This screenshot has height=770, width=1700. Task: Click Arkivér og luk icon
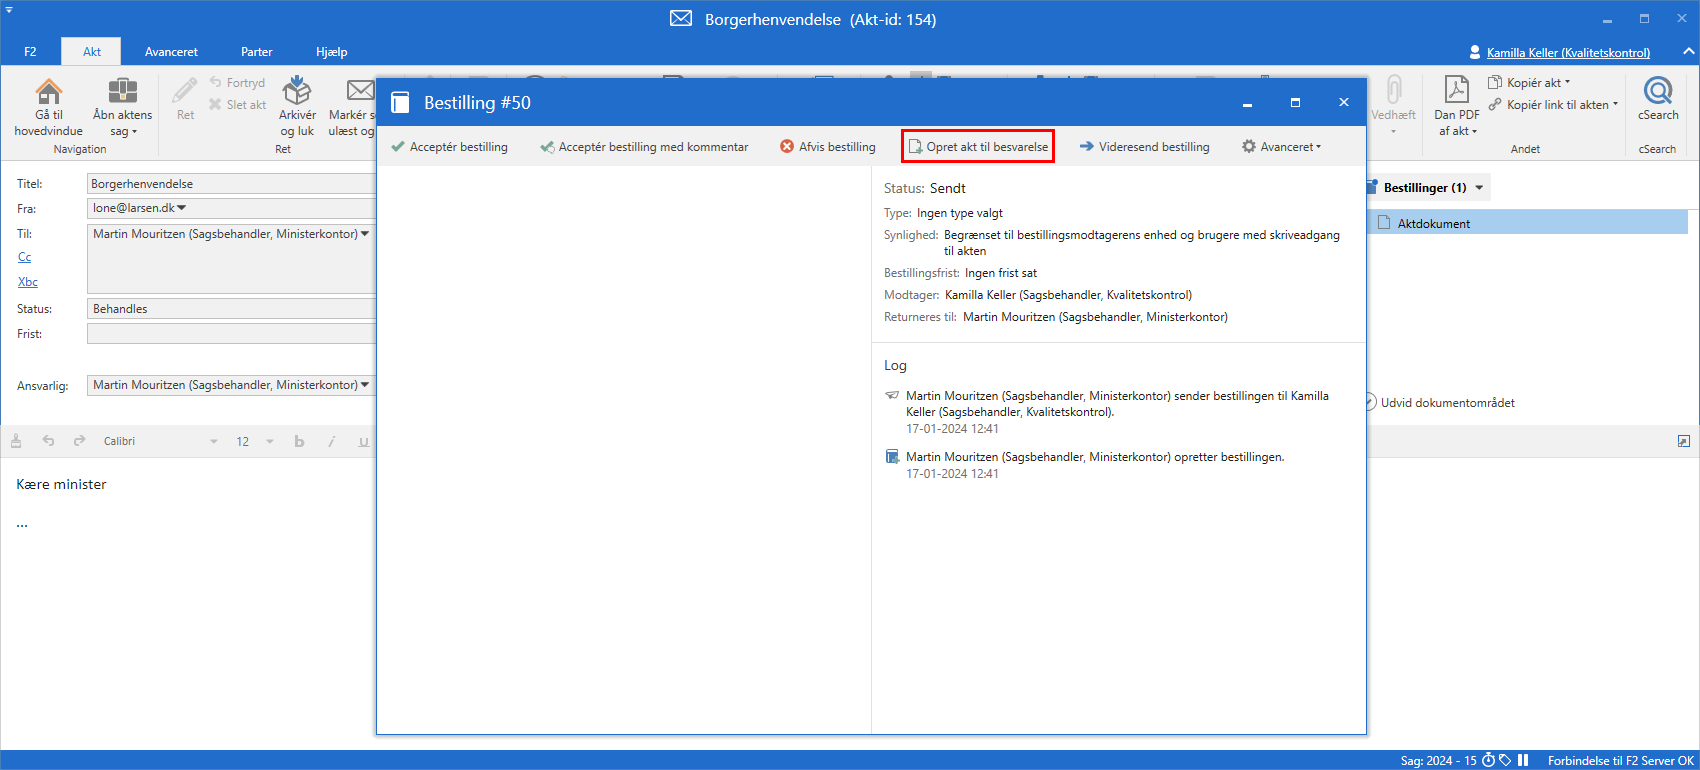297,93
